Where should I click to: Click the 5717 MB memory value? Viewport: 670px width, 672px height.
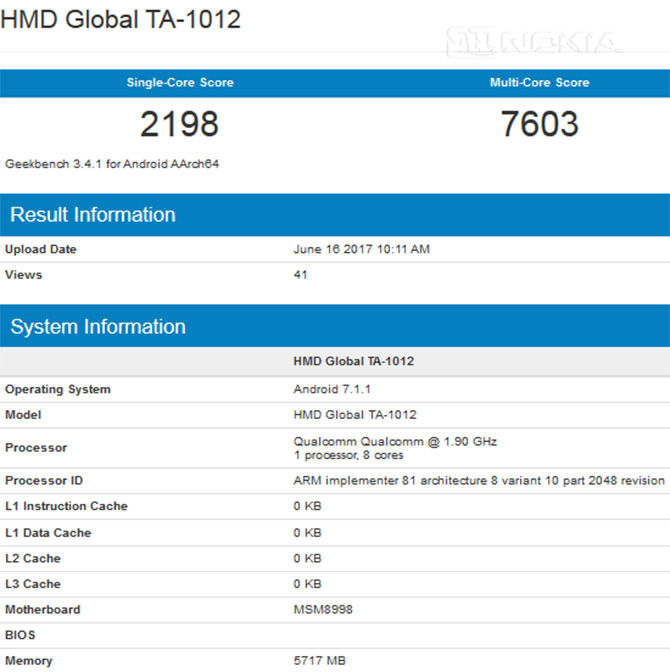[319, 661]
